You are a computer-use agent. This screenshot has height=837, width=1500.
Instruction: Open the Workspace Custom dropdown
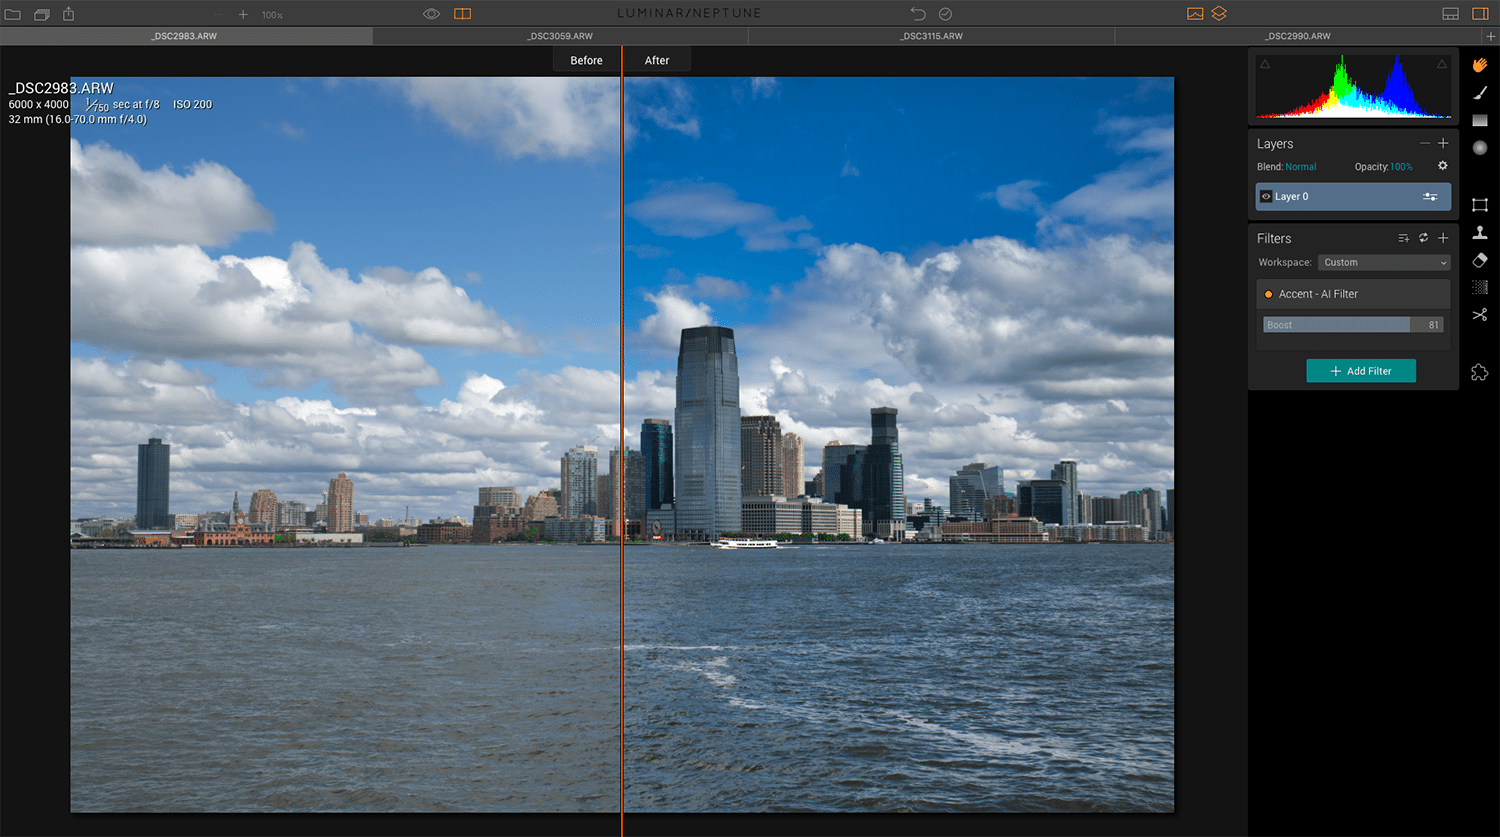pos(1384,263)
